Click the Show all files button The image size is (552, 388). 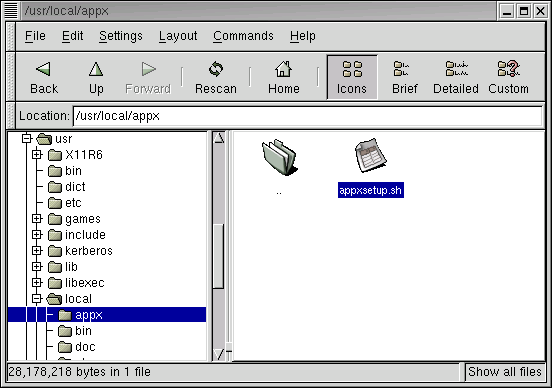[x=505, y=372]
